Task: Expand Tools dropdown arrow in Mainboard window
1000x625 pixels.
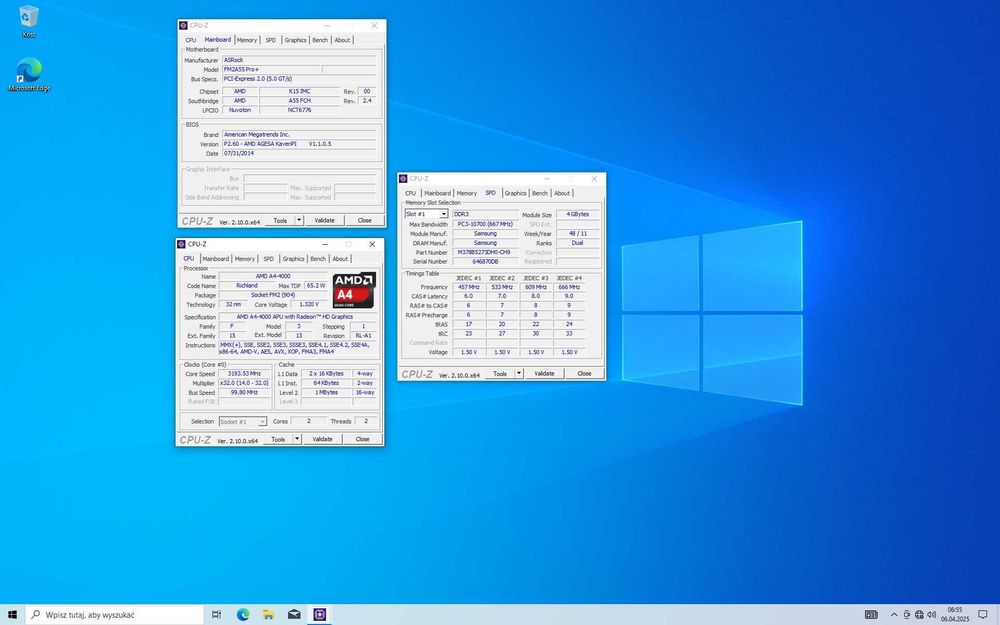Action: tap(299, 221)
